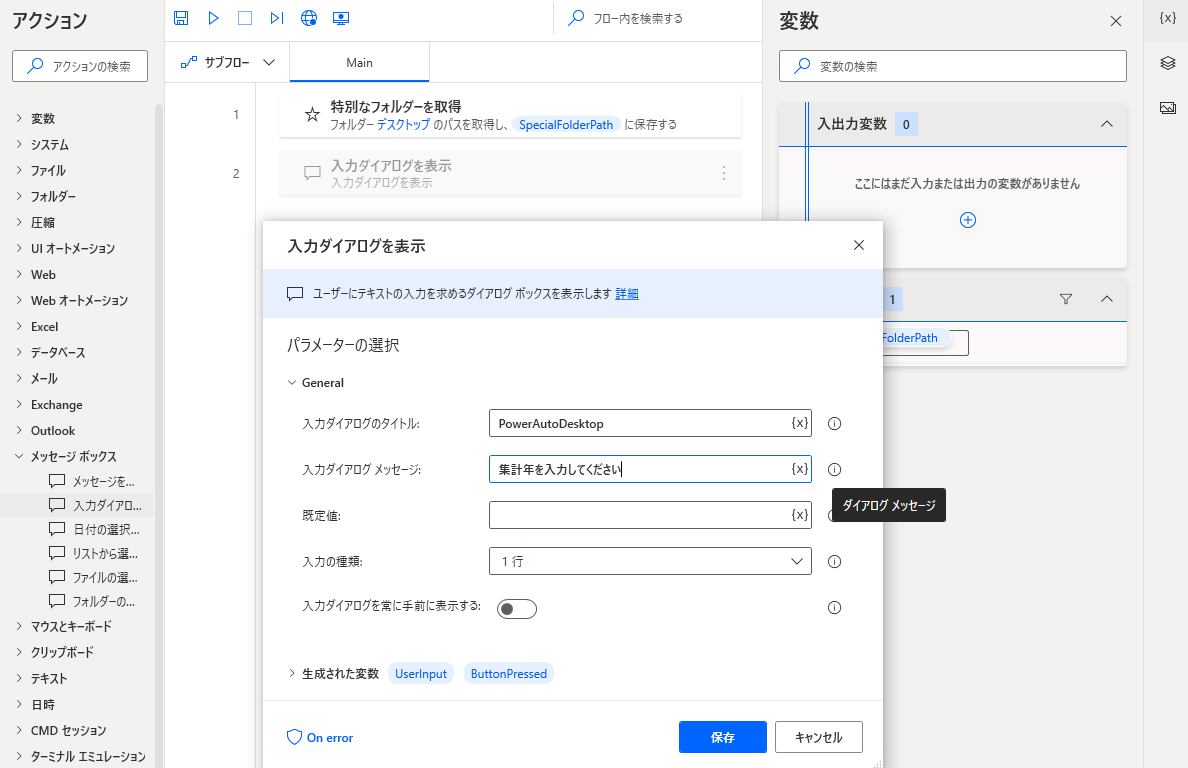Screen dimensions: 1188x768
Task: Close the input dialog properties window
Action: click(x=858, y=245)
